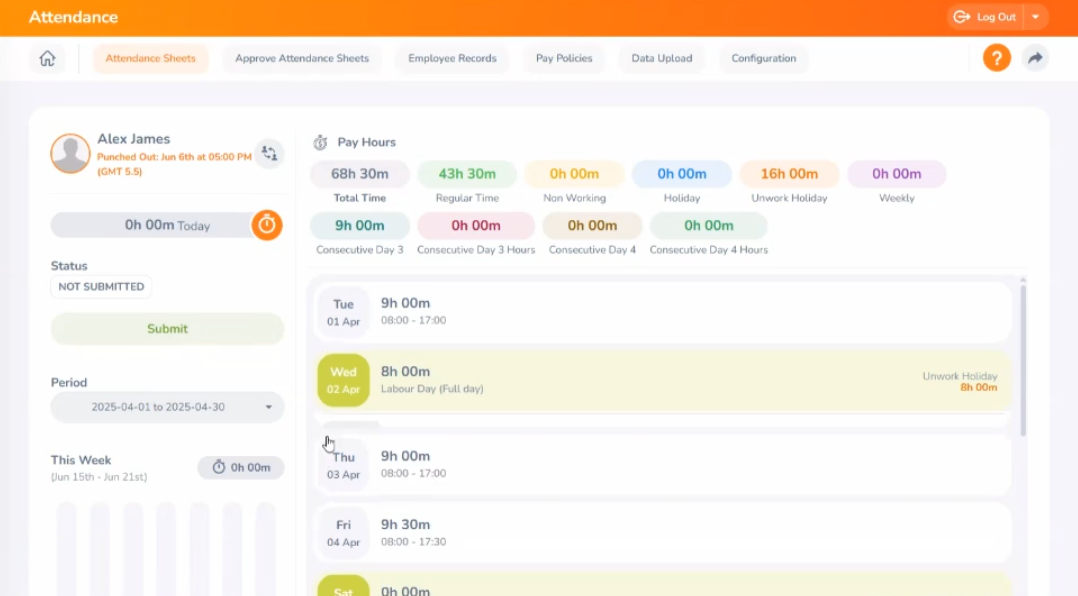Image resolution: width=1078 pixels, height=596 pixels.
Task: Click the 08:00 - 17:30 time range
Action: [413, 542]
